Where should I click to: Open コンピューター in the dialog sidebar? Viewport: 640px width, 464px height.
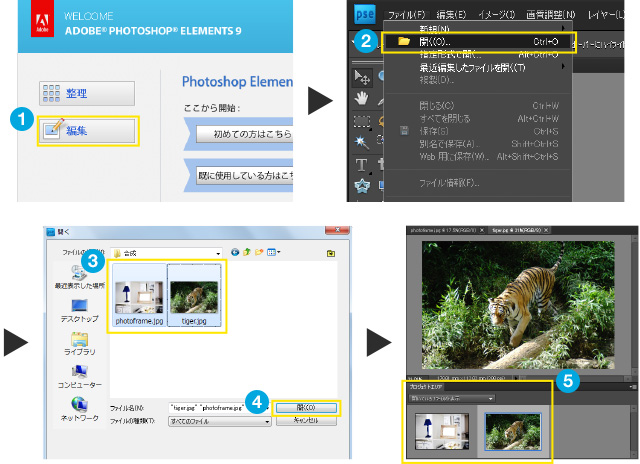(80, 376)
